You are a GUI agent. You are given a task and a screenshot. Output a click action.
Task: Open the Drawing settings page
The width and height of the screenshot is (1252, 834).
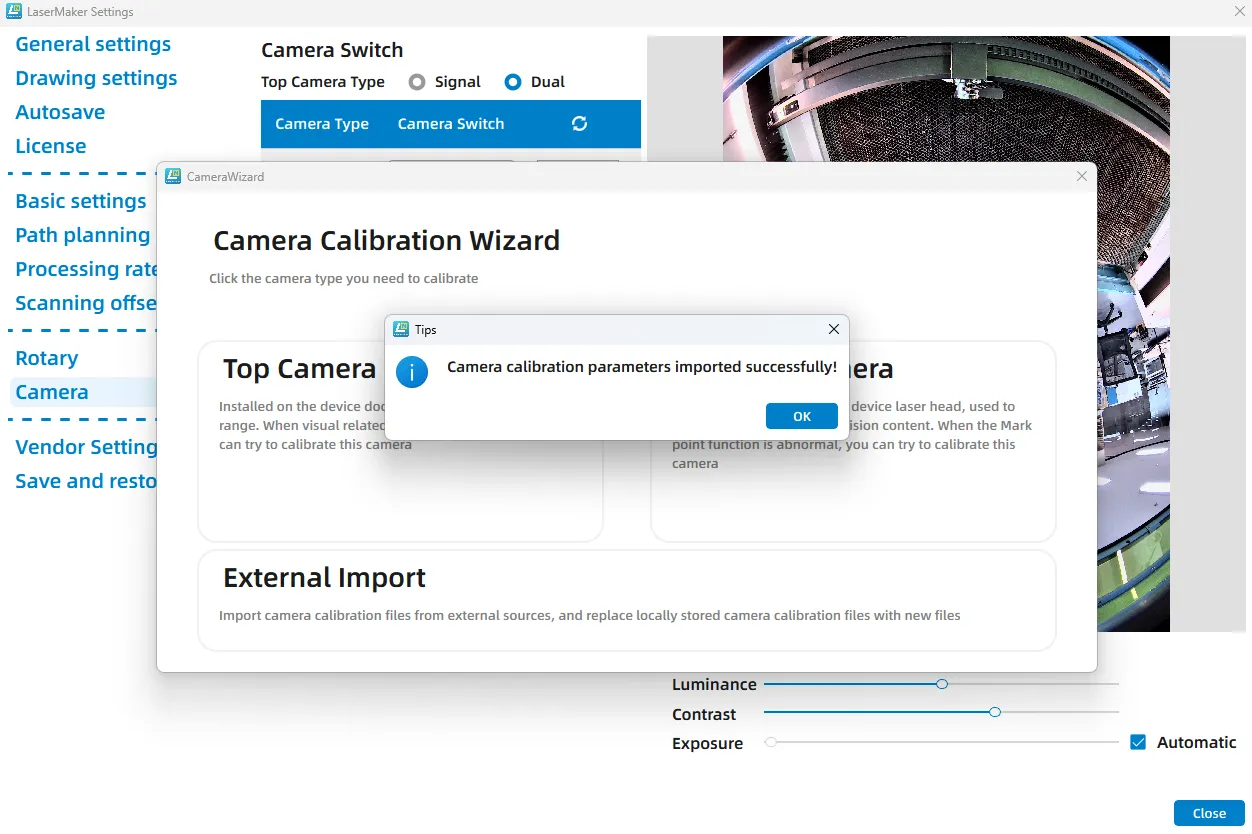[x=96, y=78]
